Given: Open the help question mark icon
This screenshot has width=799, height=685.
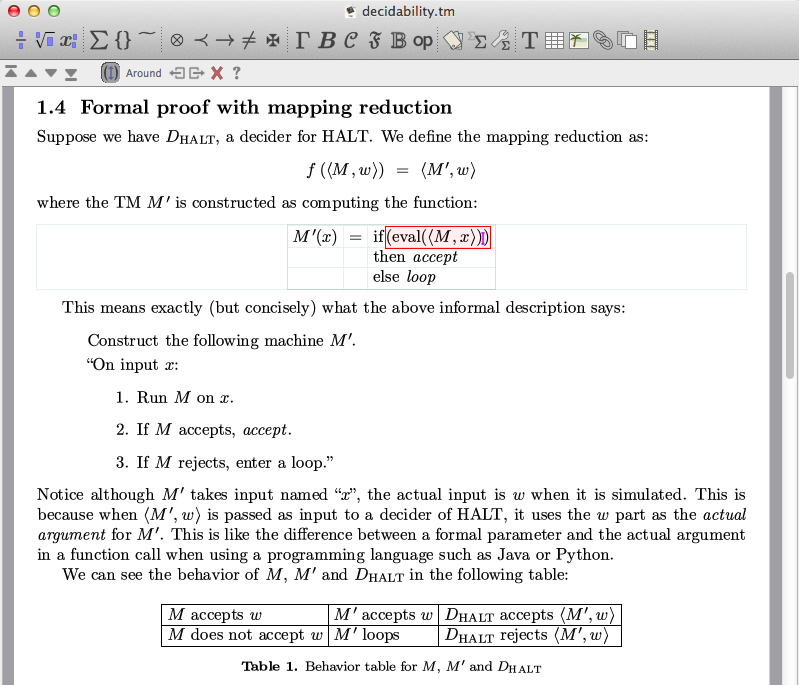Looking at the screenshot, I should 236,73.
